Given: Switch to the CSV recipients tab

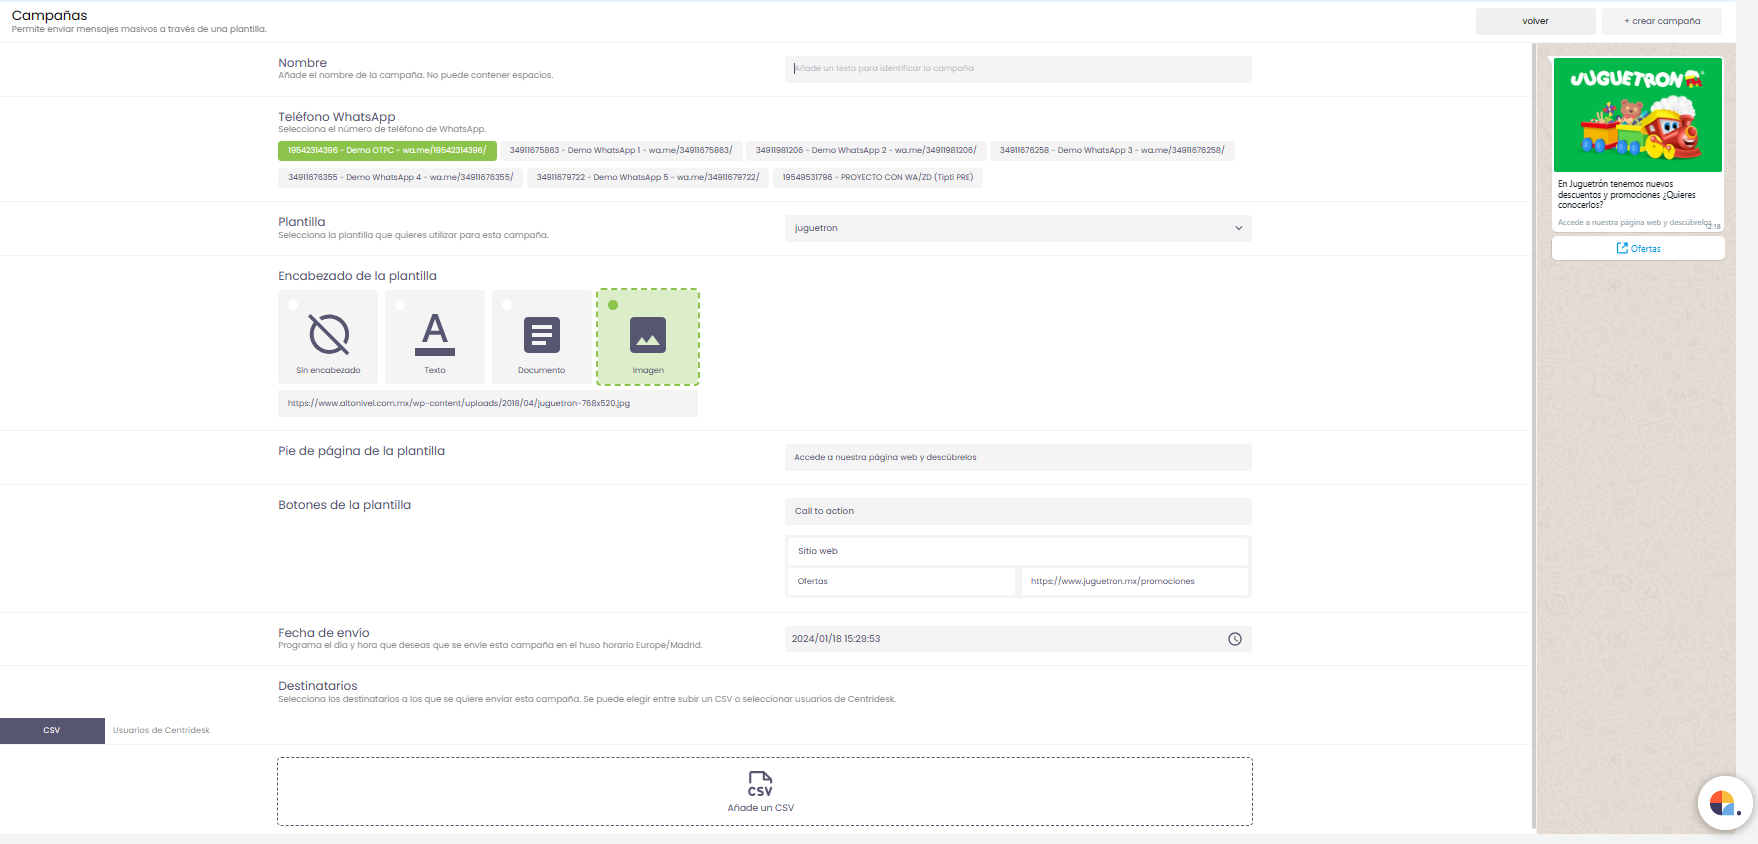Looking at the screenshot, I should (x=52, y=731).
